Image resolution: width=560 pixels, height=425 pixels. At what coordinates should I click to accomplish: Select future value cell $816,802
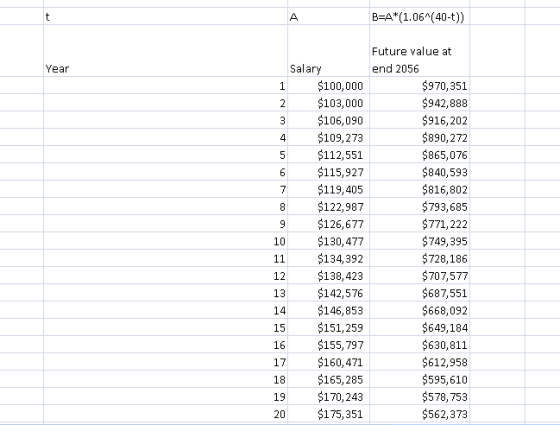tap(419, 189)
